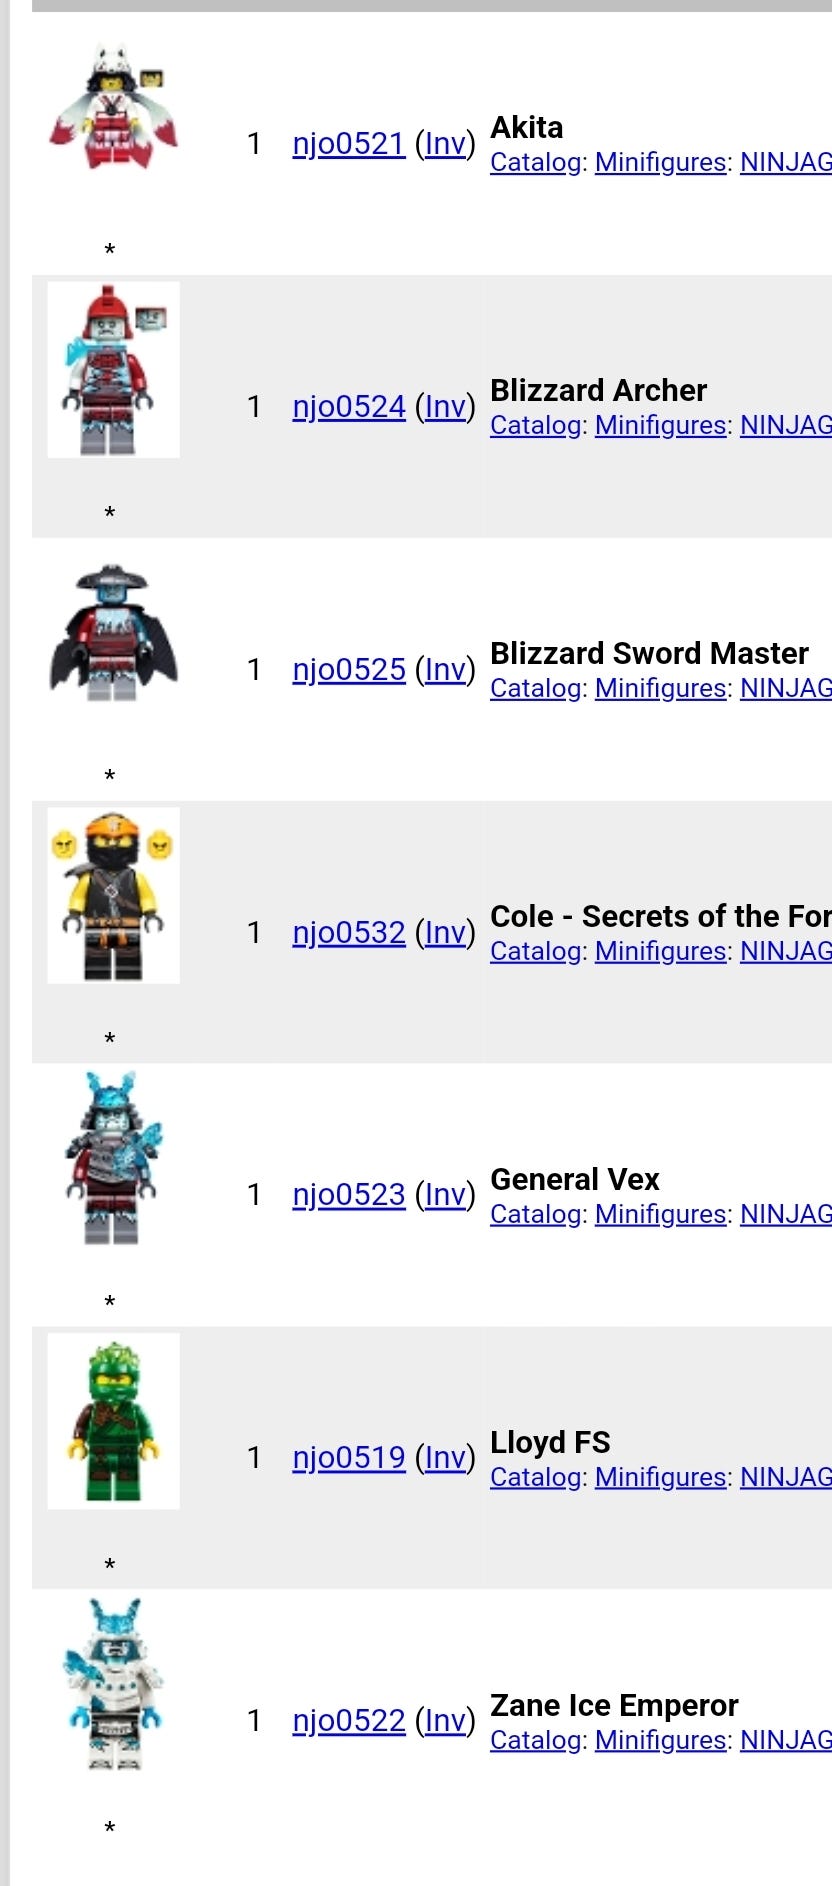Open the Blizzard Sword Master picture

pyautogui.click(x=113, y=632)
